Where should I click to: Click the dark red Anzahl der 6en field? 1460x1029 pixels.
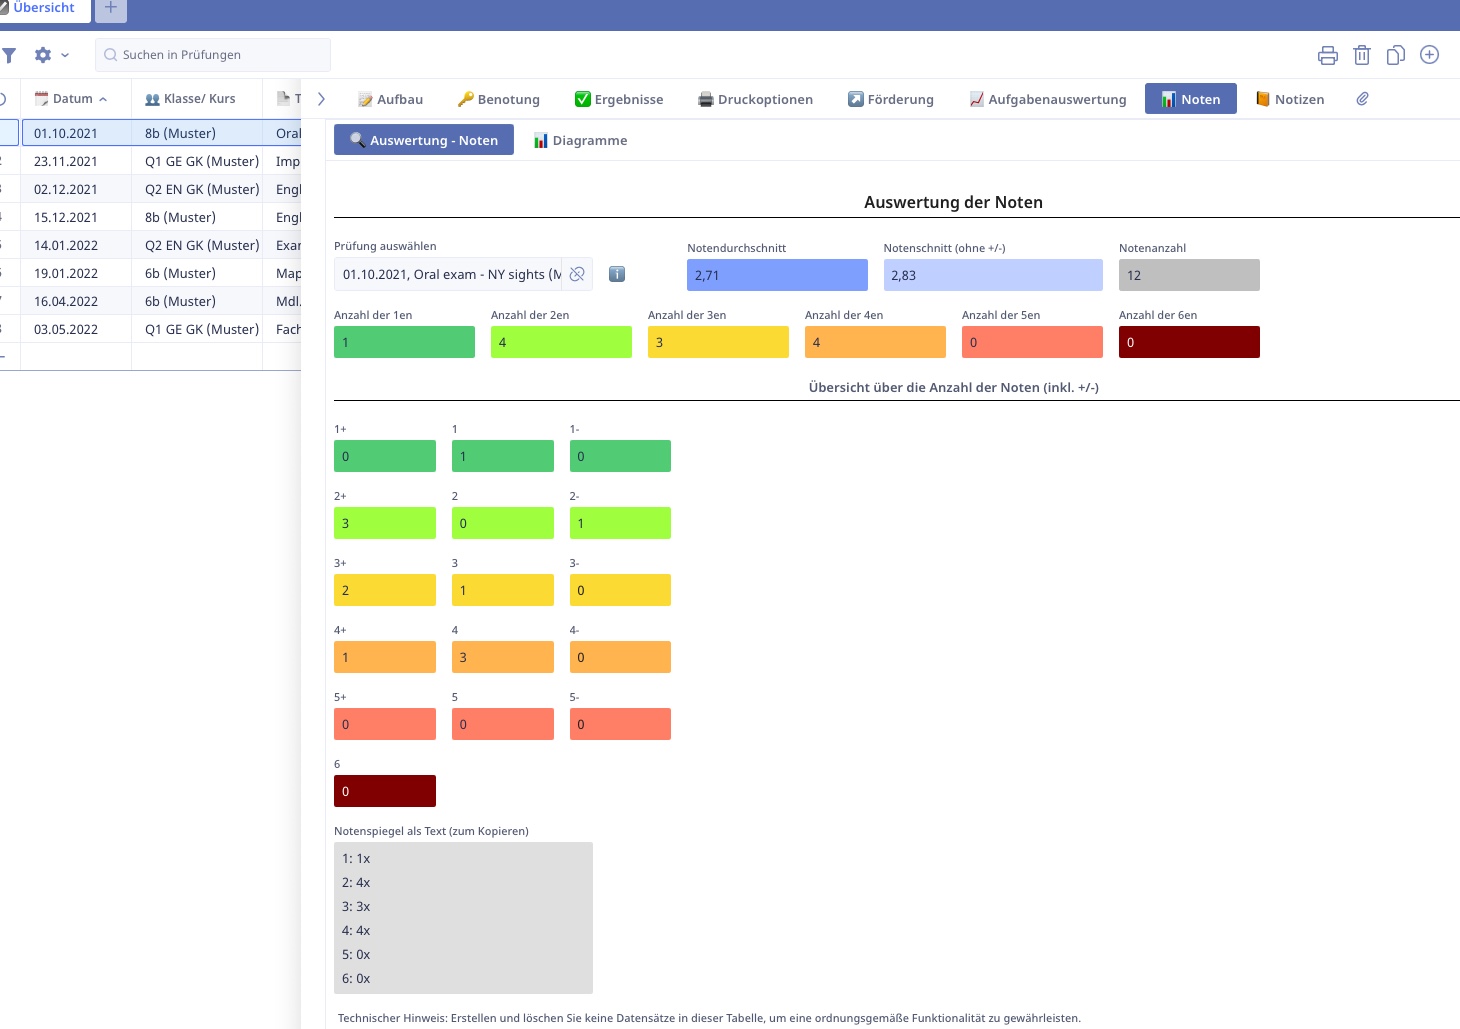point(1189,342)
